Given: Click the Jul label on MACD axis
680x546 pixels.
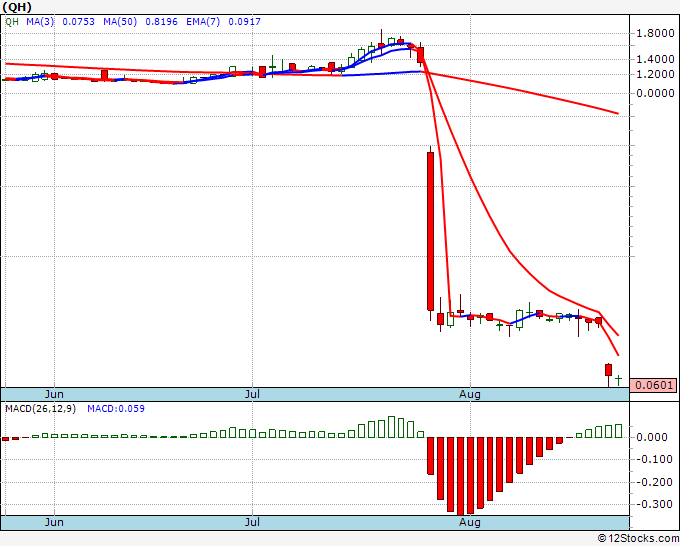Looking at the screenshot, I should point(252,522).
